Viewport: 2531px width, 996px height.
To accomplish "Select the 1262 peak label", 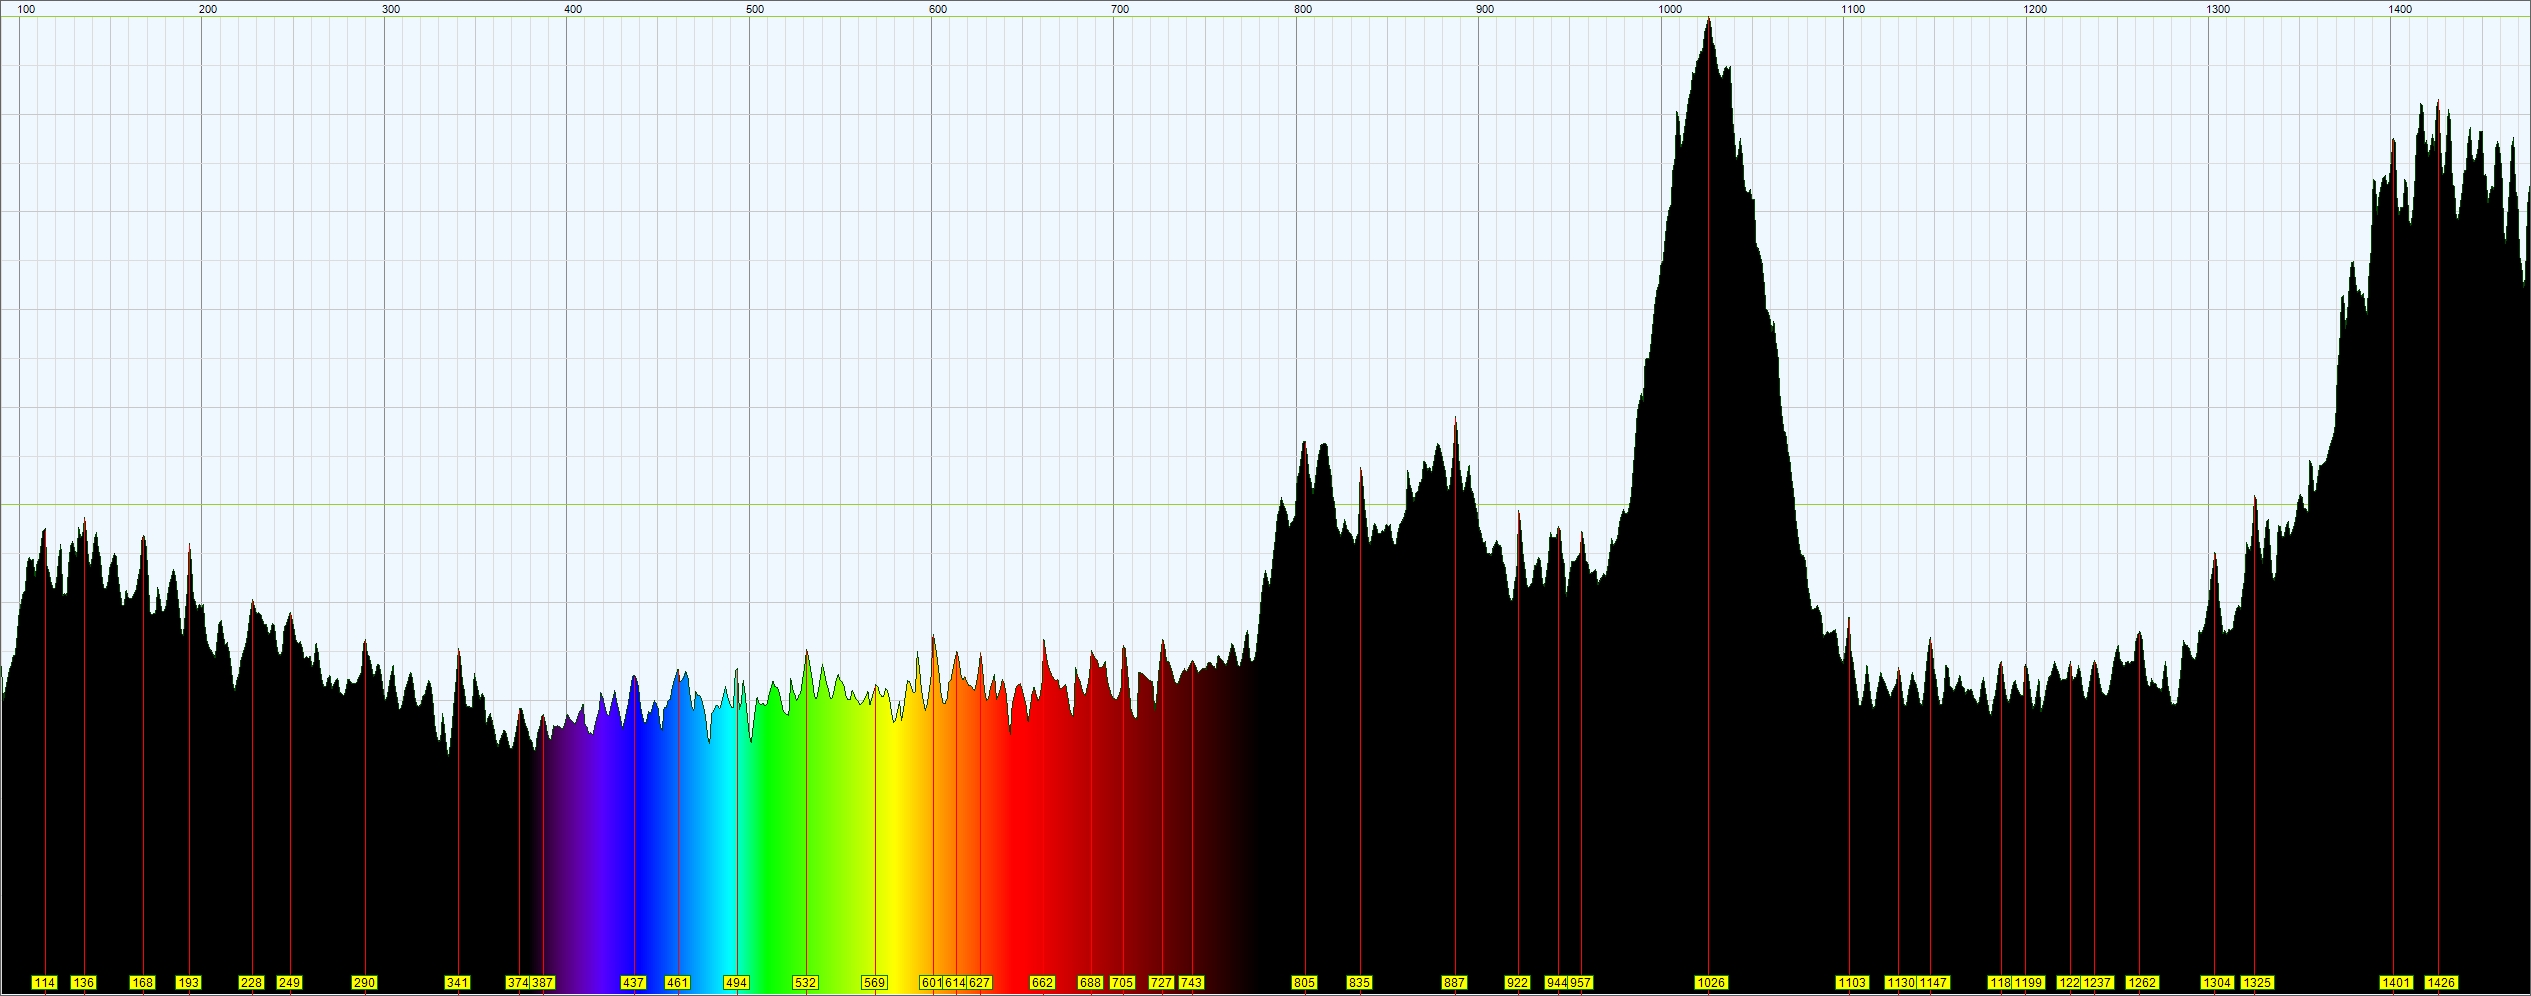I will [x=2142, y=983].
